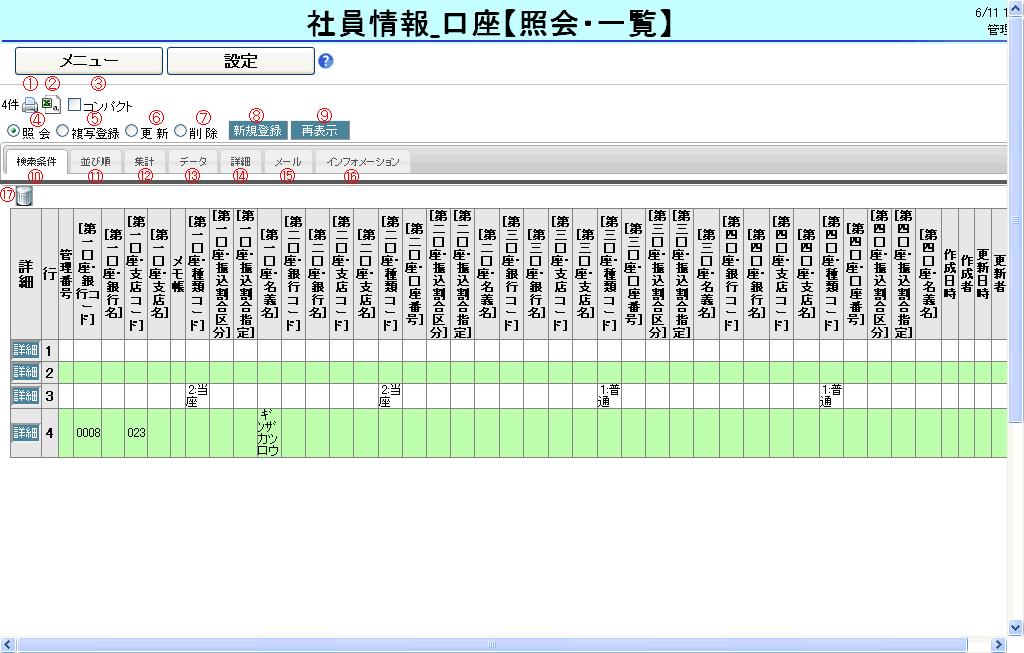Export the list with the Excel icon
The width and height of the screenshot is (1024, 653).
coord(51,104)
